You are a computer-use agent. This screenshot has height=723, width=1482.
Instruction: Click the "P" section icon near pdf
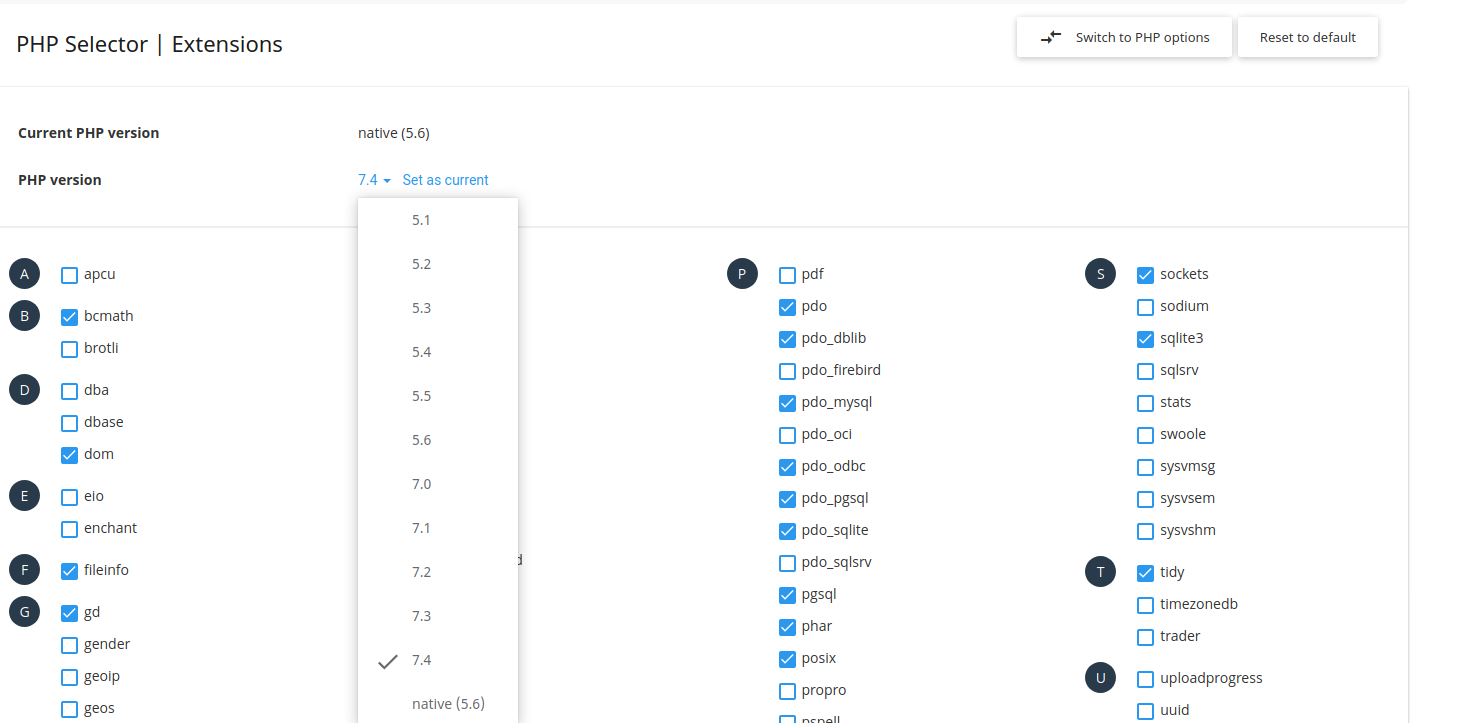pyautogui.click(x=742, y=273)
